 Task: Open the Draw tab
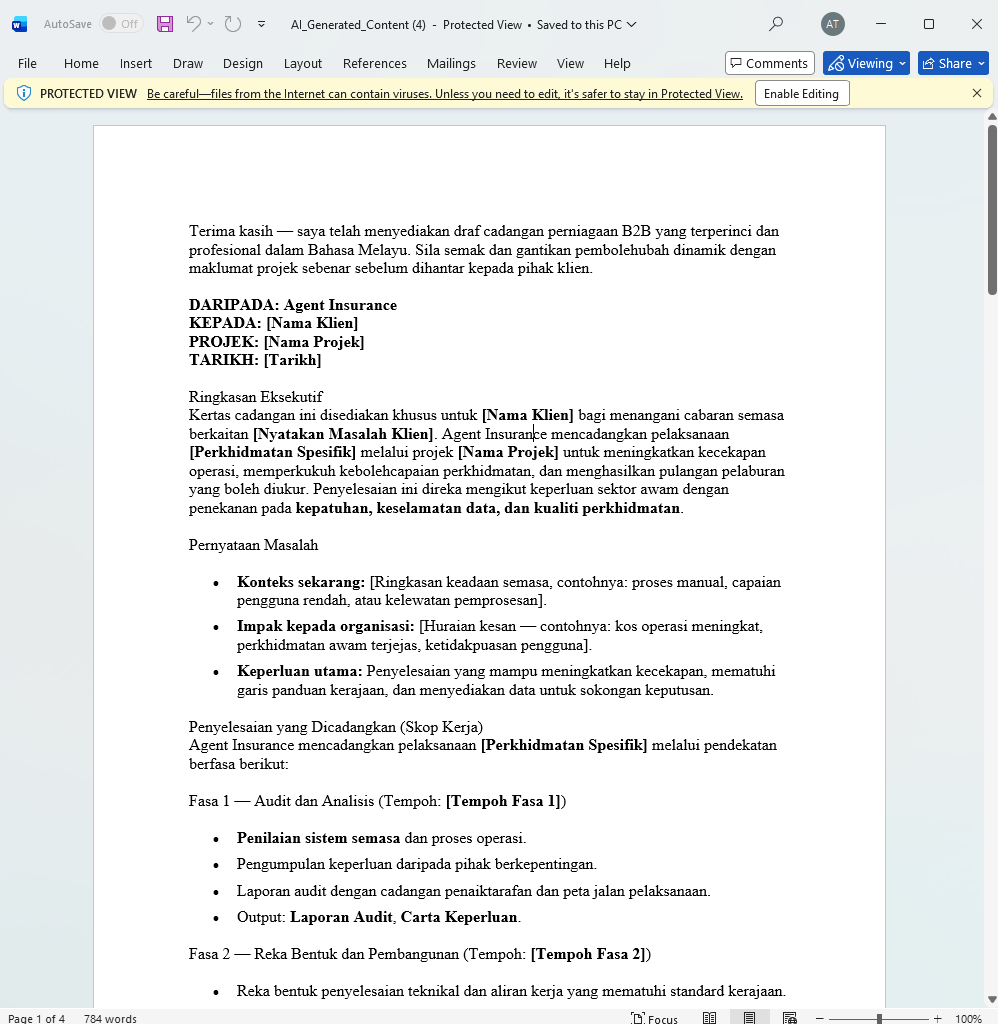pos(187,63)
